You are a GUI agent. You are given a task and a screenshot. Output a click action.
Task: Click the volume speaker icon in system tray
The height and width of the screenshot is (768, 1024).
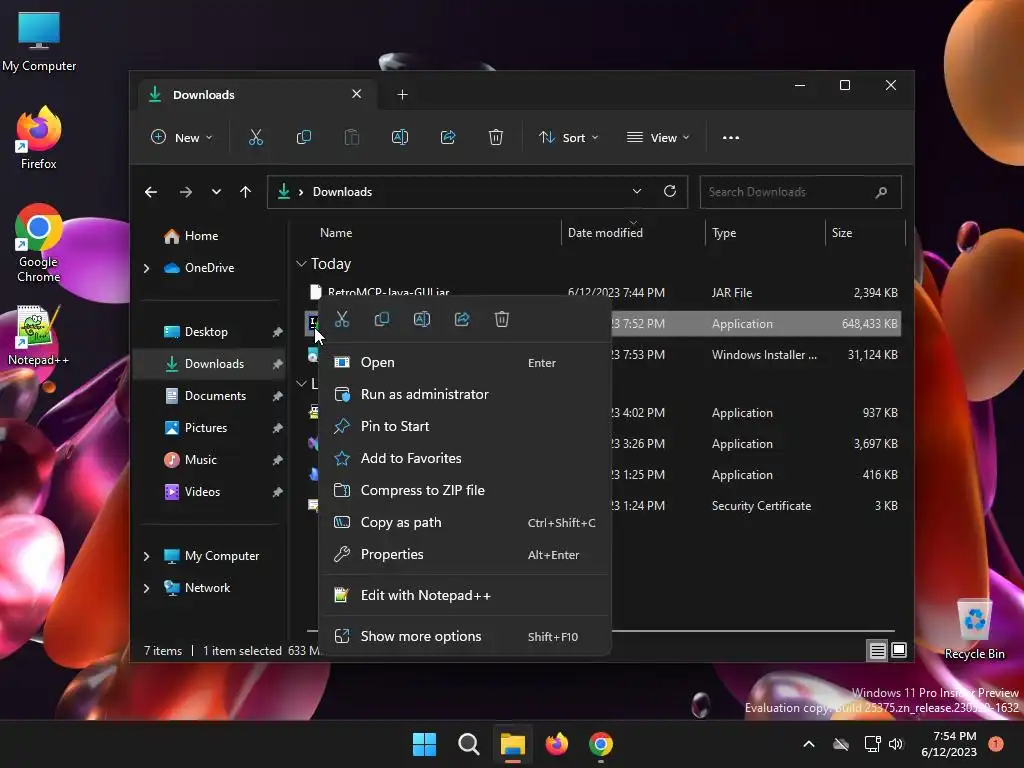coord(895,744)
